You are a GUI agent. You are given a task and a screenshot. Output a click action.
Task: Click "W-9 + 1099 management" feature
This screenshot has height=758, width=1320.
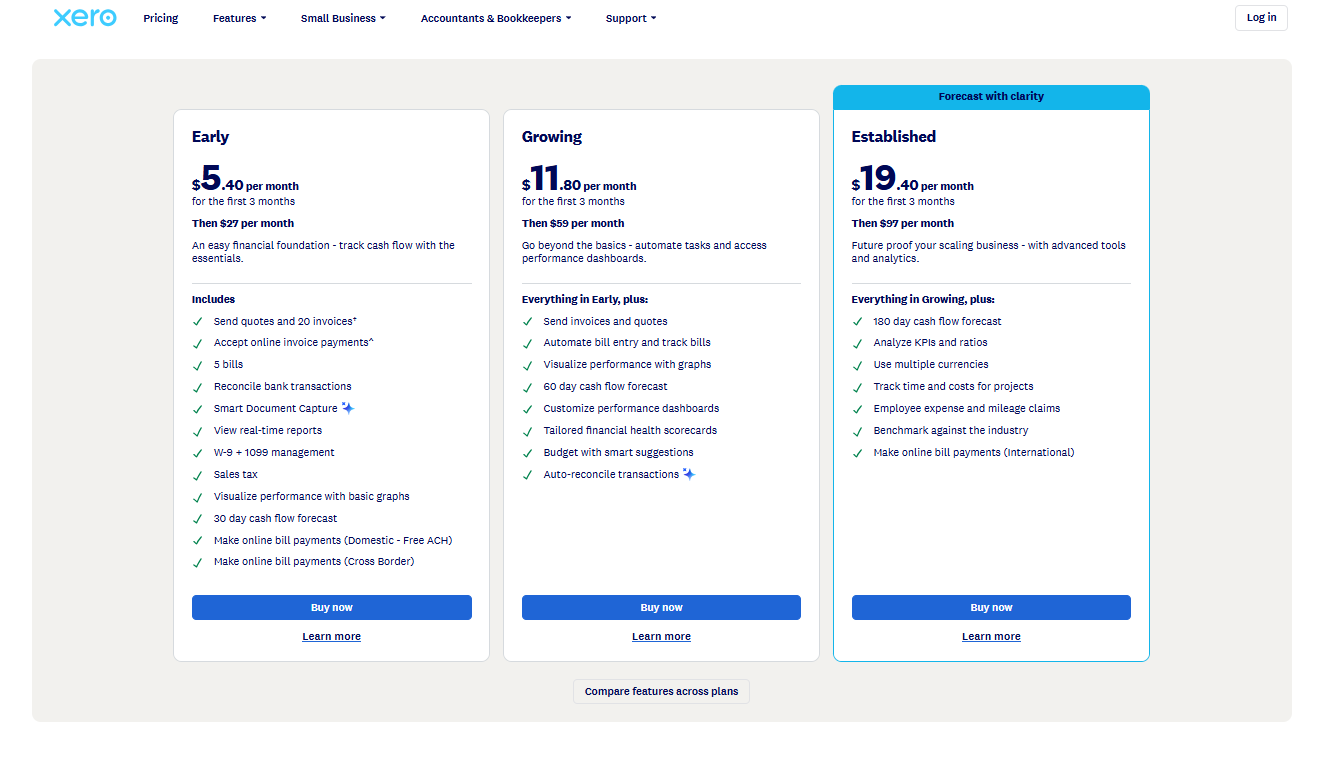274,452
